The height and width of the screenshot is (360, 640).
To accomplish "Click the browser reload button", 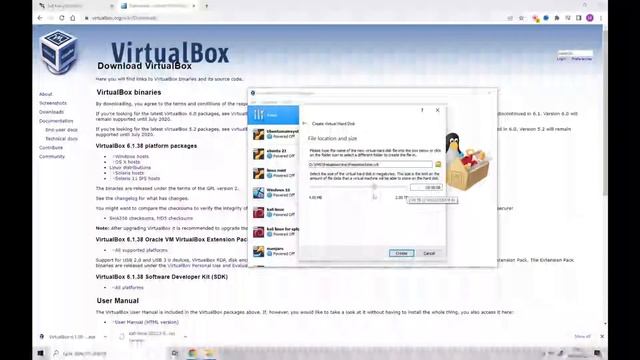I will point(62,18).
